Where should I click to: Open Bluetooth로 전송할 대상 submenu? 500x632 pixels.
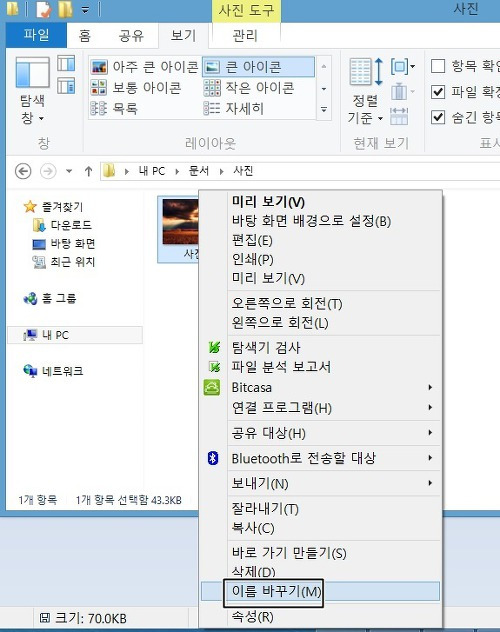(x=321, y=458)
